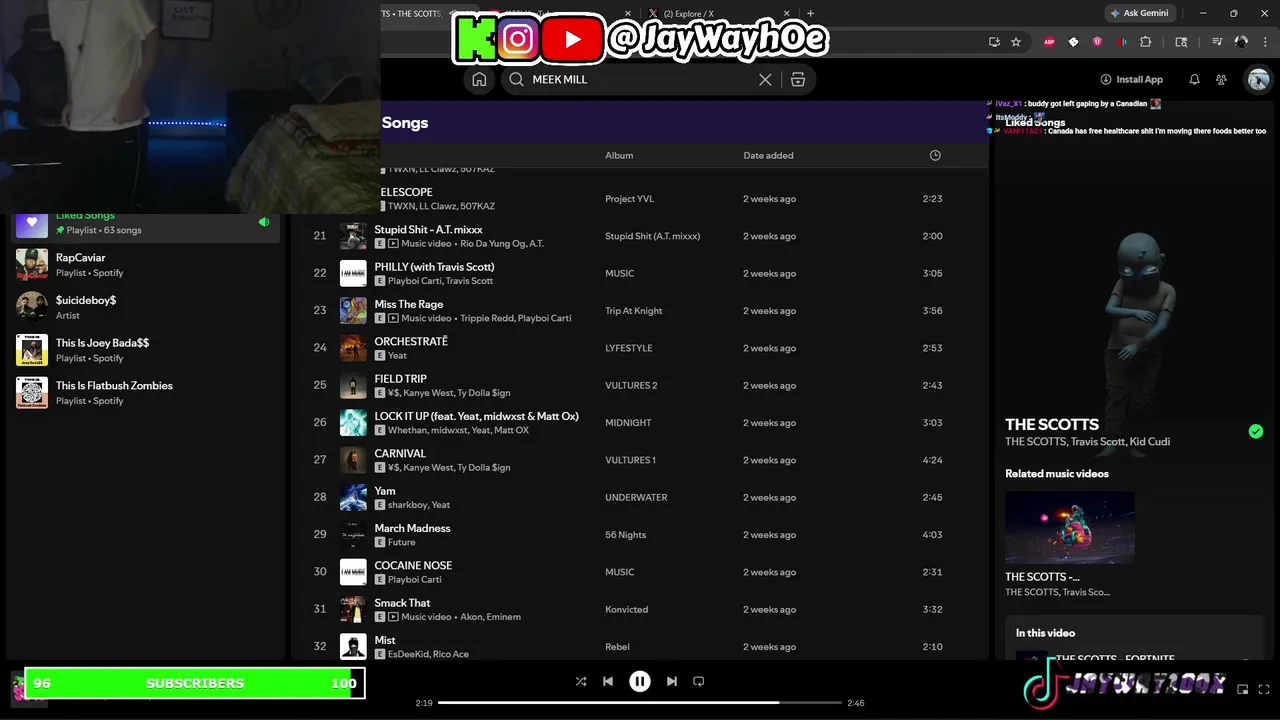Skip to the next track
This screenshot has height=720, width=1280.
click(672, 681)
